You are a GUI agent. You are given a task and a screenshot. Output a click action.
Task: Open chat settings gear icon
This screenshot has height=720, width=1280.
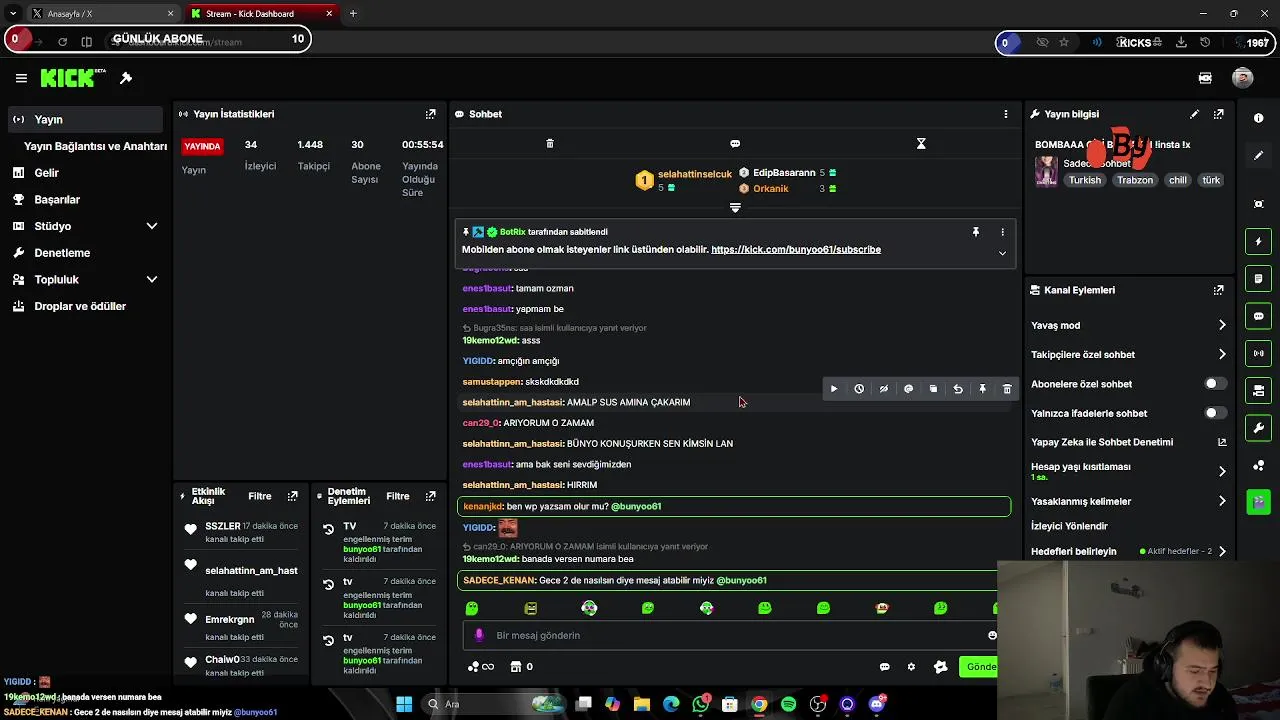click(911, 667)
